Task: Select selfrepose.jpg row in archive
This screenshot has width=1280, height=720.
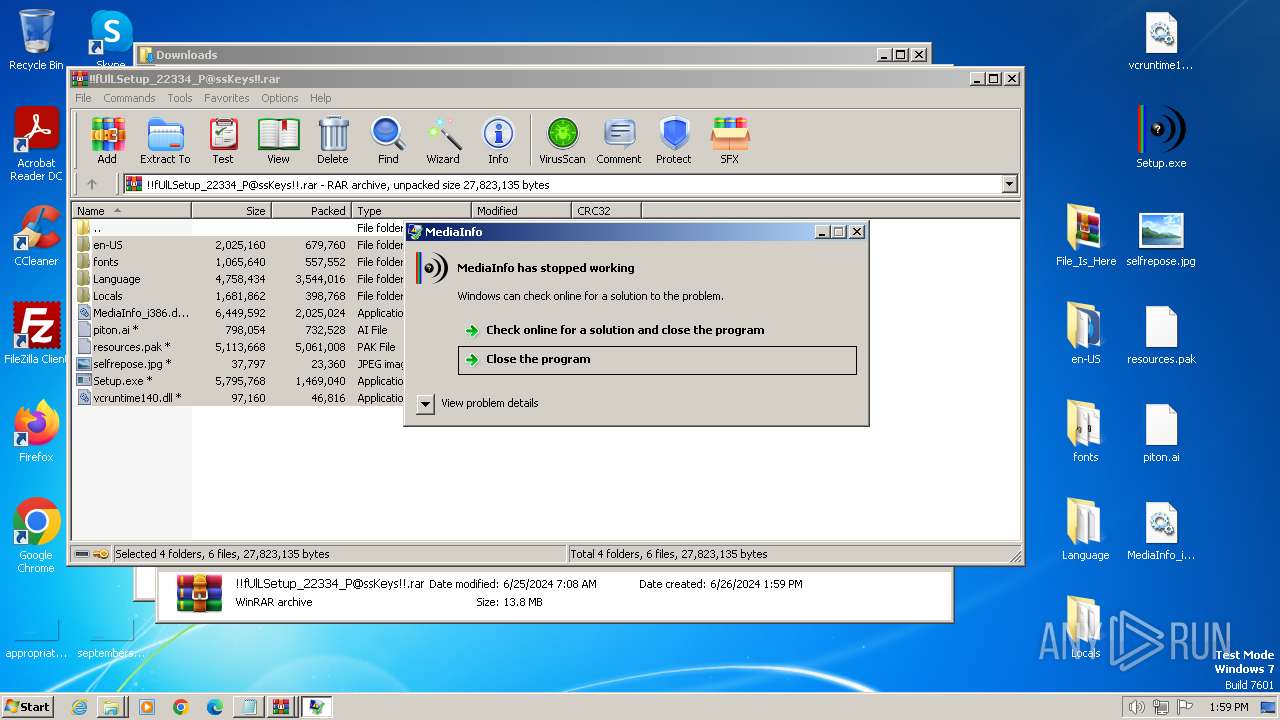Action: 239,364
